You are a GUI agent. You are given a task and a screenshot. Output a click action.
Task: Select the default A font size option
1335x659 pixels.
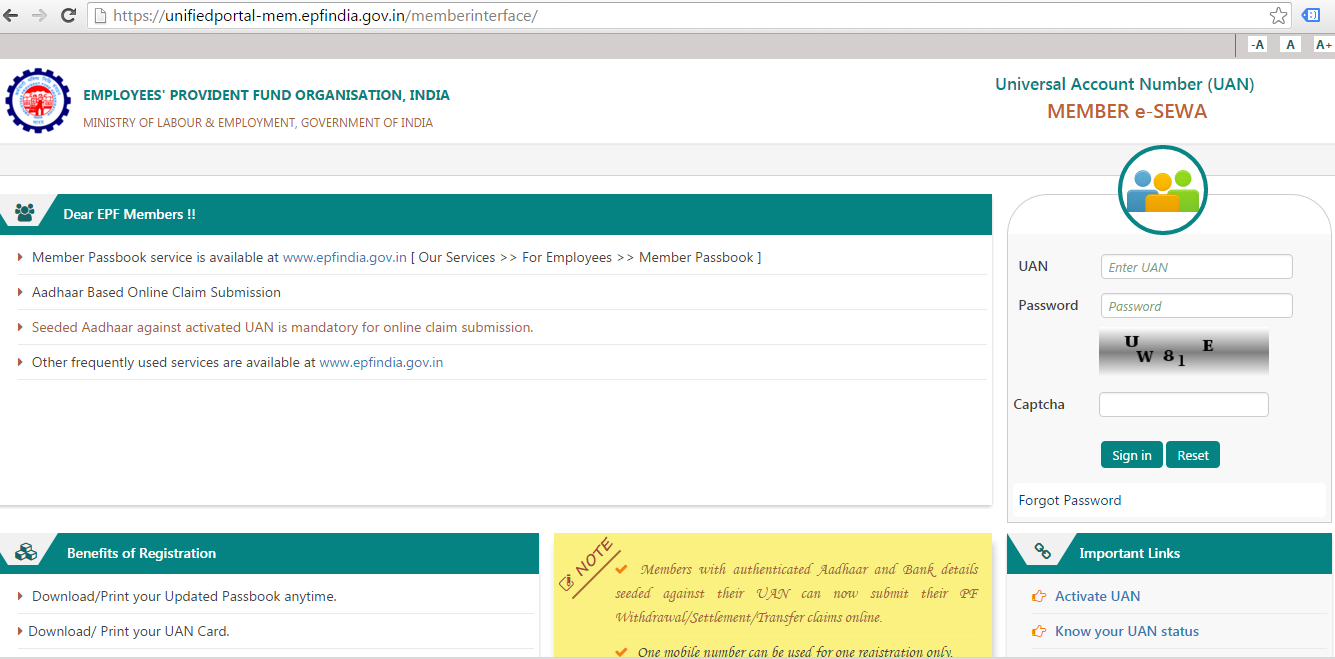1290,44
